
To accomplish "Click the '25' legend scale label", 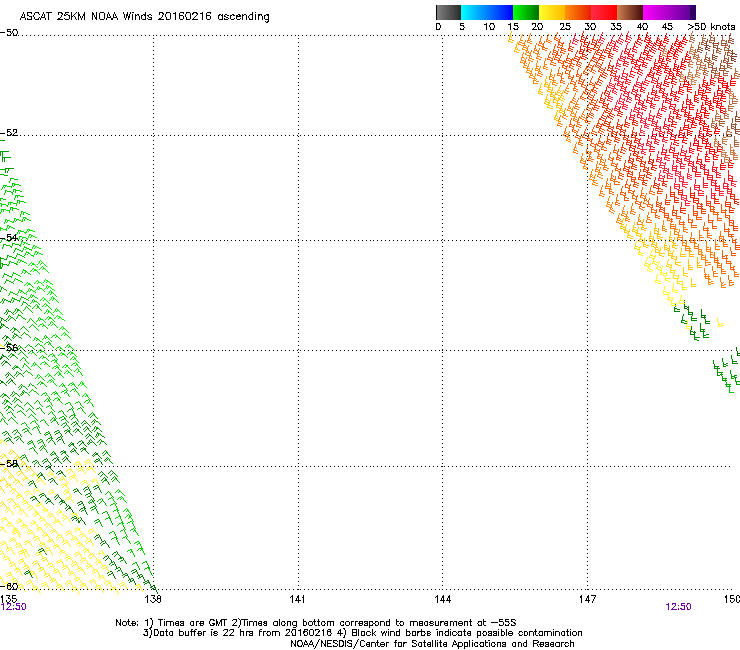I will pyautogui.click(x=565, y=27).
